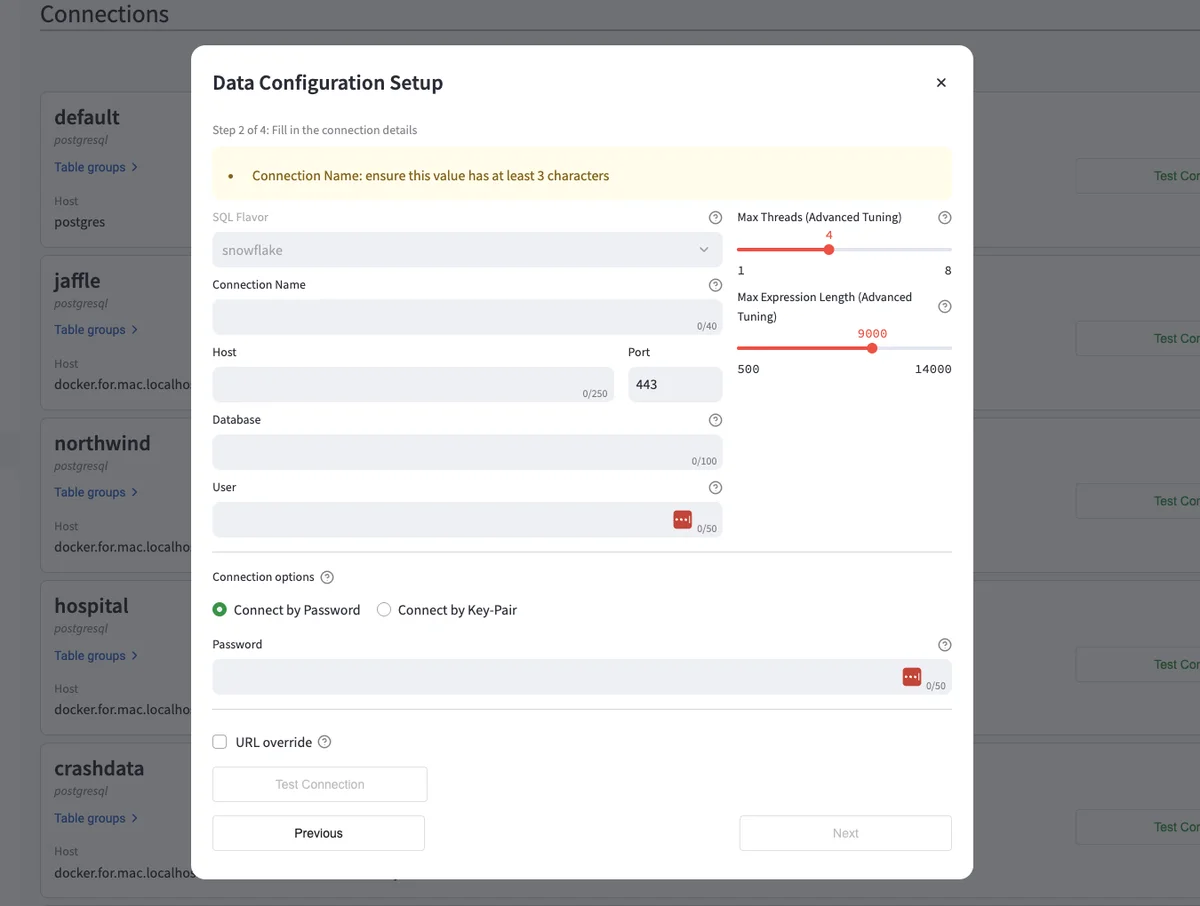
Task: Open the SQL Flavor snowflake dropdown
Action: pos(467,250)
